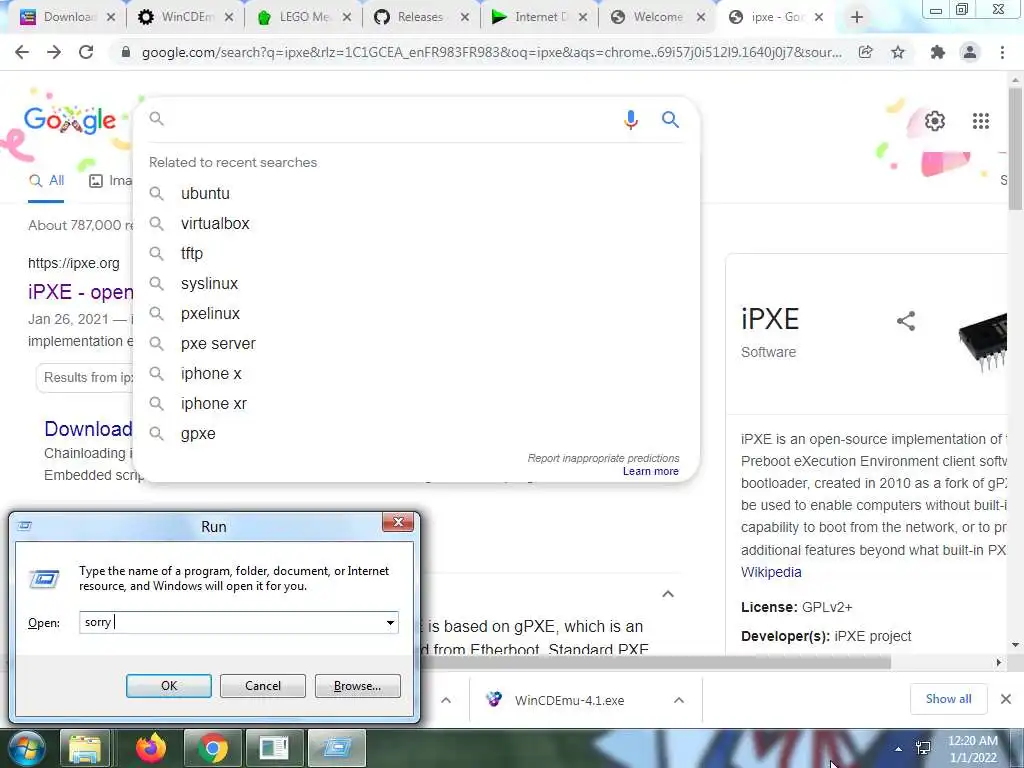Click Browse in the Run dialog

[357, 686]
